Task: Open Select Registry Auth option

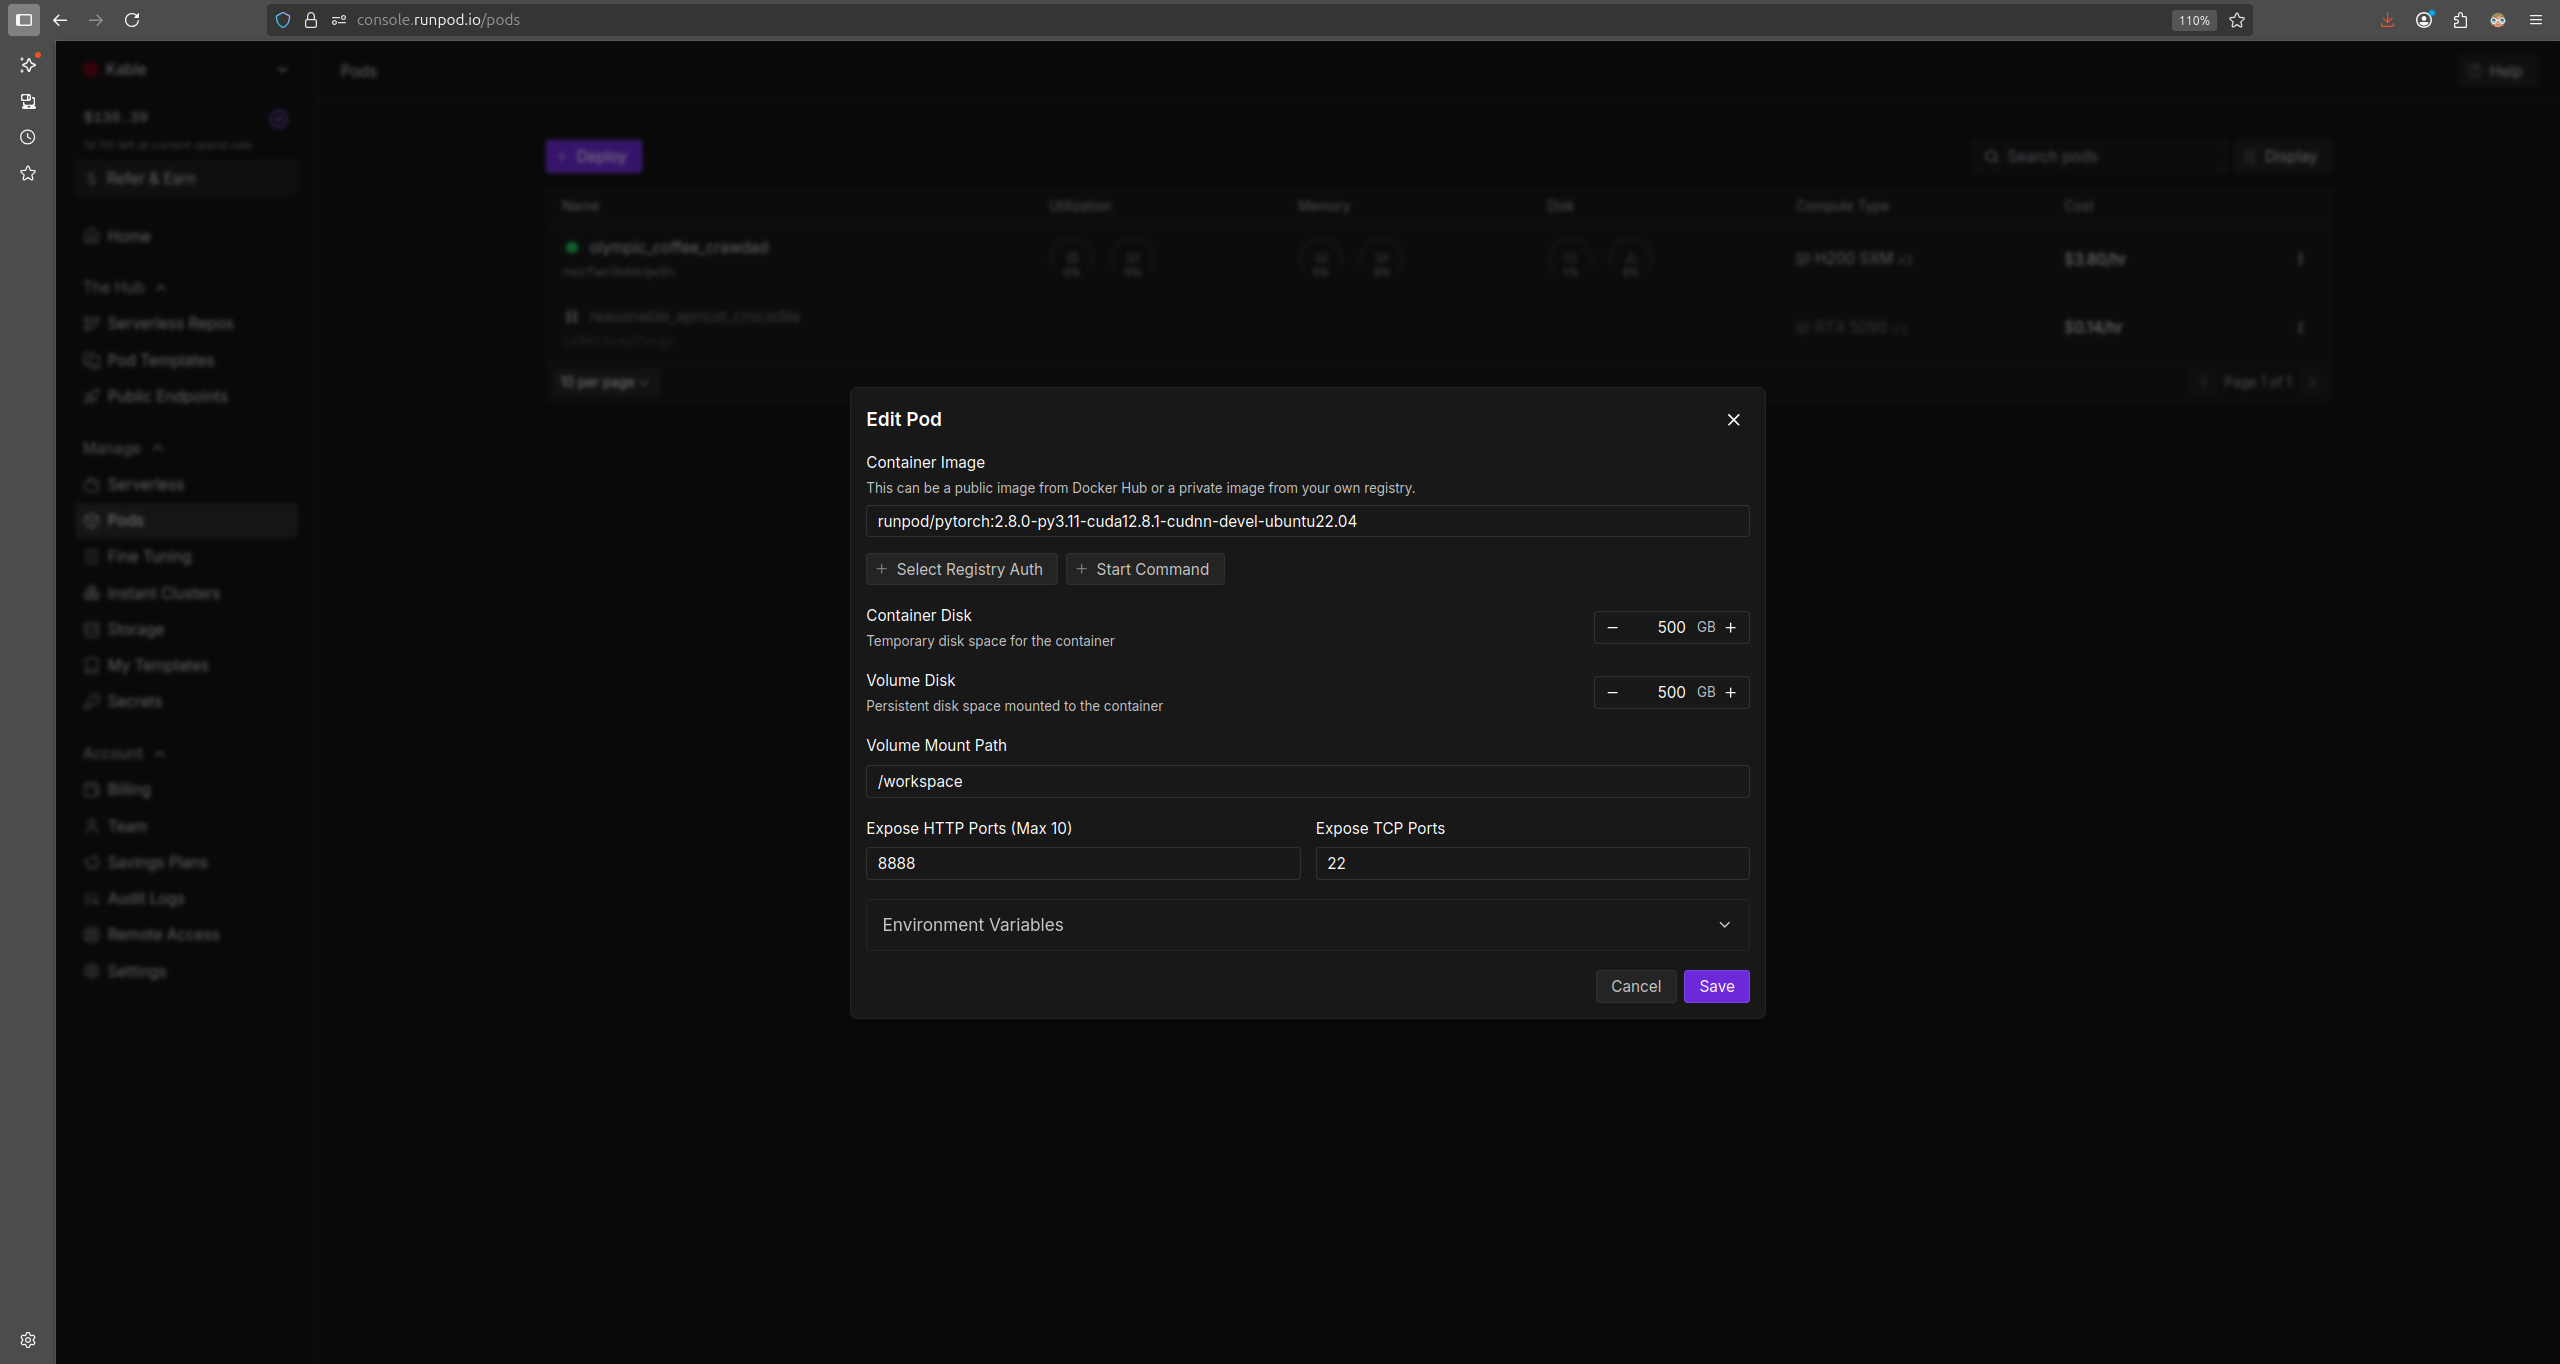Action: tap(960, 569)
